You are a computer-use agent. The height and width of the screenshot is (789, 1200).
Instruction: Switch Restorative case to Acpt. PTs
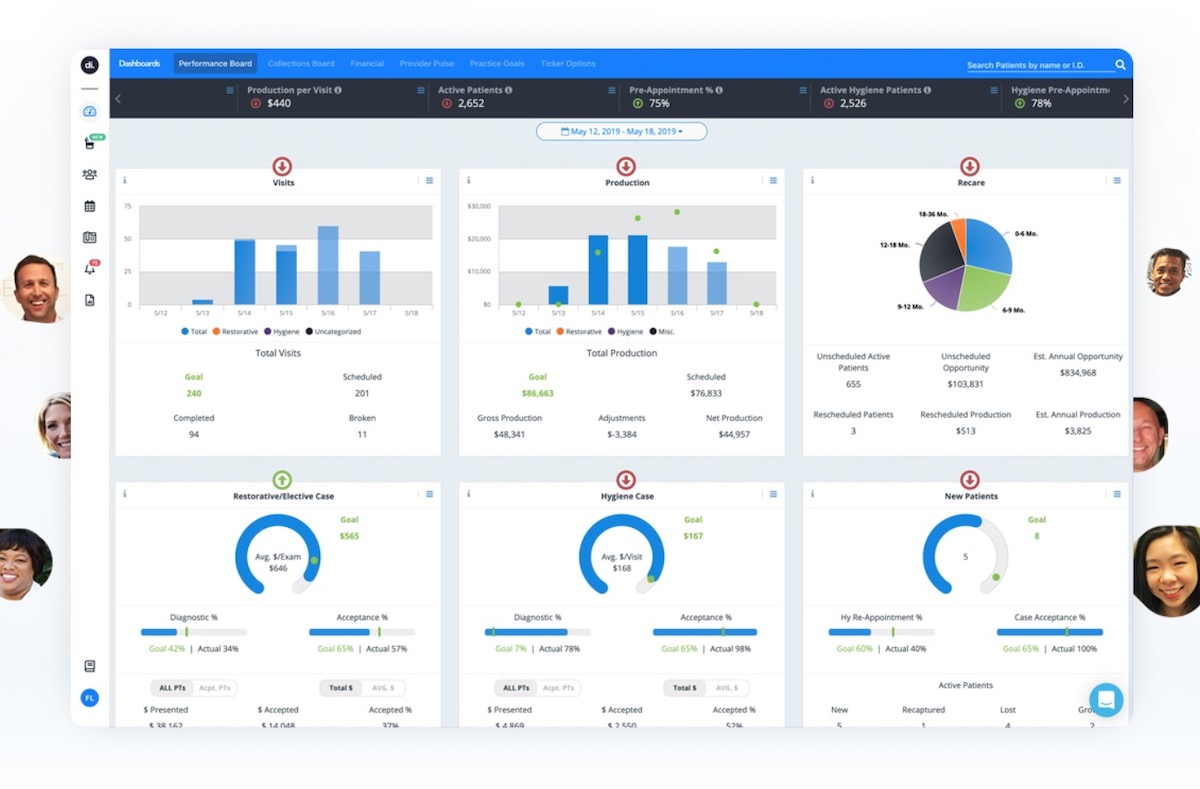point(215,688)
